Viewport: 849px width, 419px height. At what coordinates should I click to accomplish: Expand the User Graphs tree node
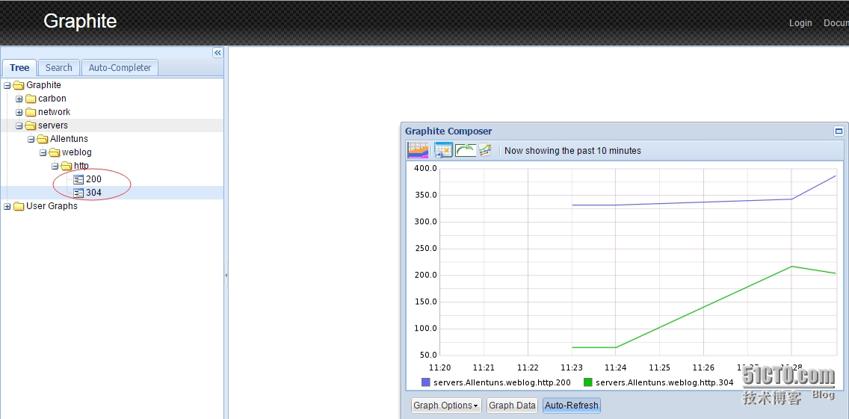8,206
